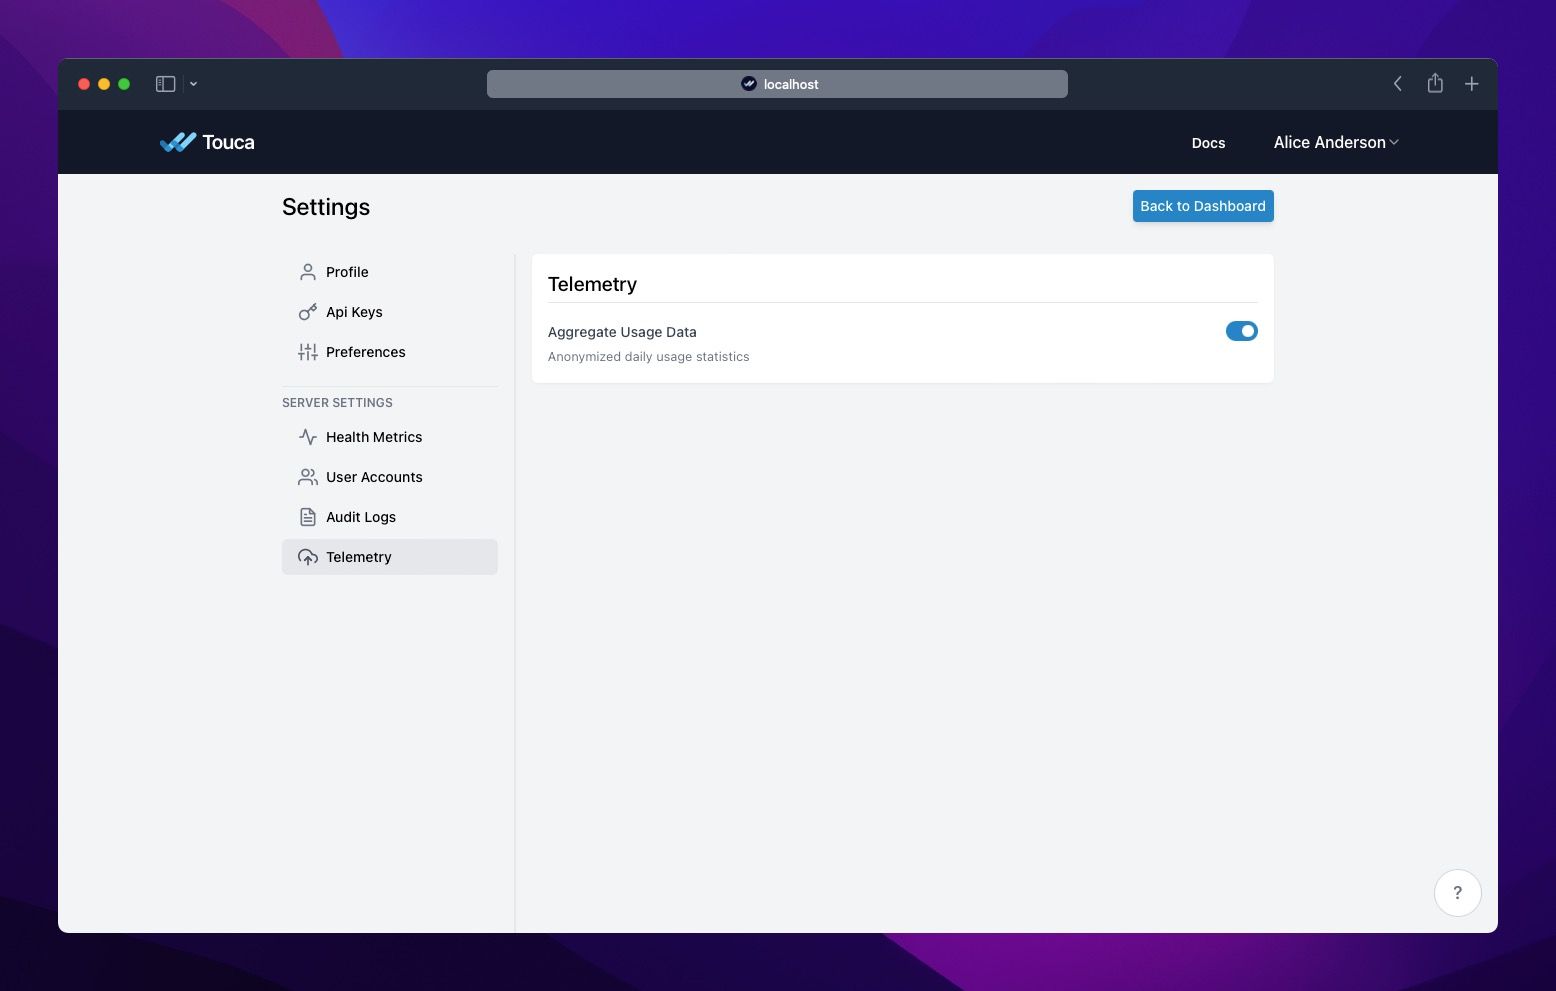Click the green maximize window button
This screenshot has width=1556, height=991.
click(124, 84)
